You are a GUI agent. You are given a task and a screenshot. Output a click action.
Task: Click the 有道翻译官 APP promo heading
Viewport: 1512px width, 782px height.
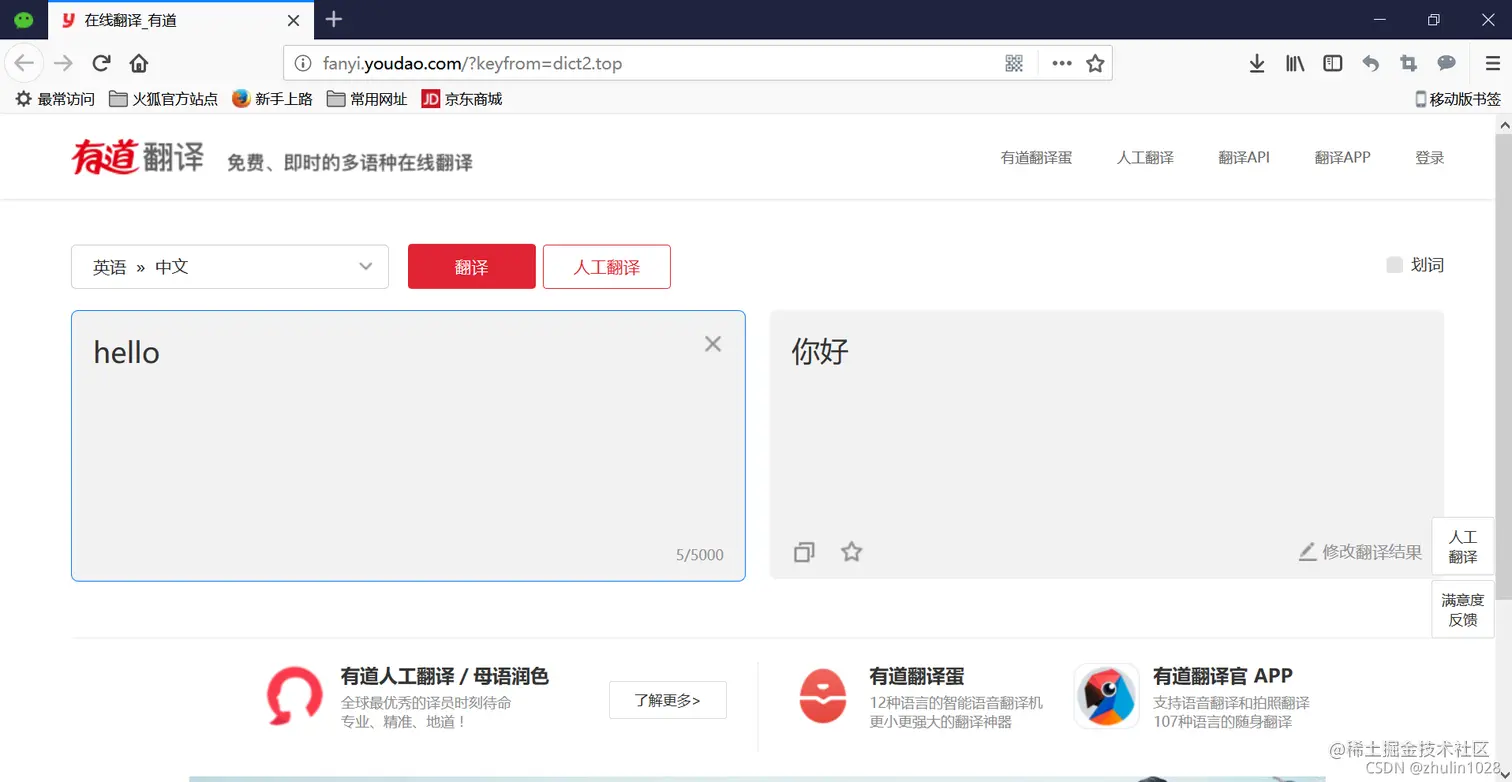pyautogui.click(x=1222, y=676)
